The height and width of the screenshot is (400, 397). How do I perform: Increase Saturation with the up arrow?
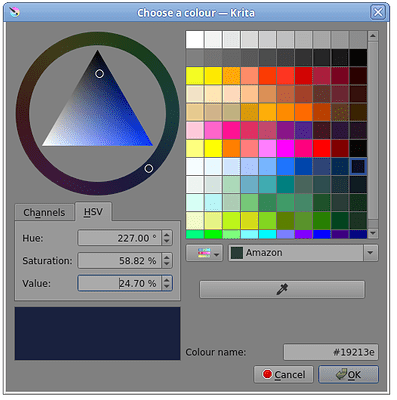click(167, 257)
